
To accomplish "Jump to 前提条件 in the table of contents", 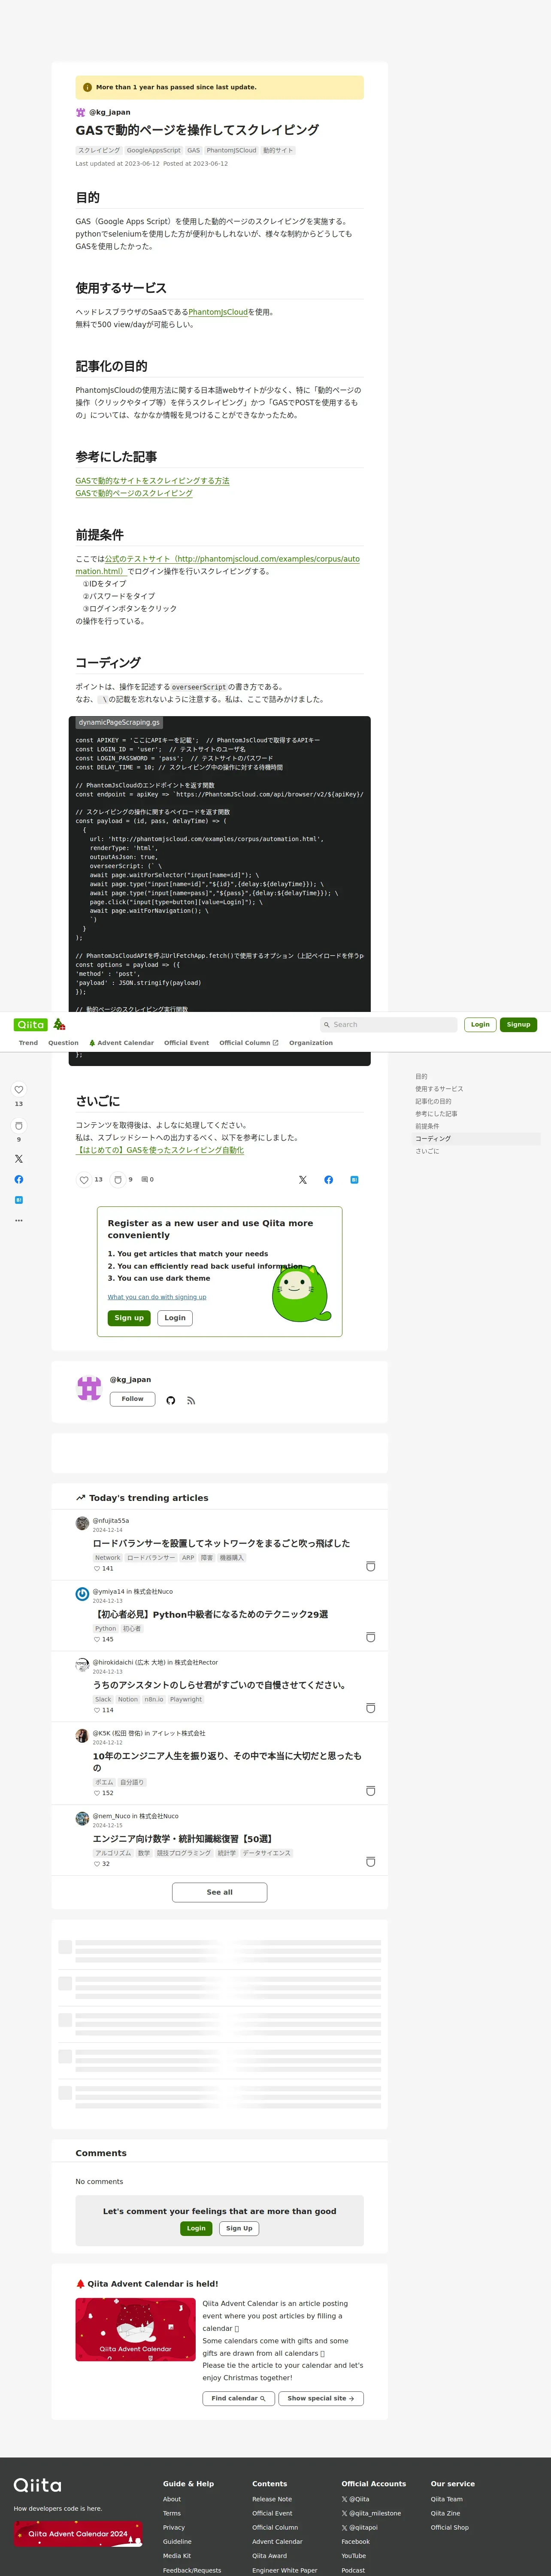I will (427, 1126).
